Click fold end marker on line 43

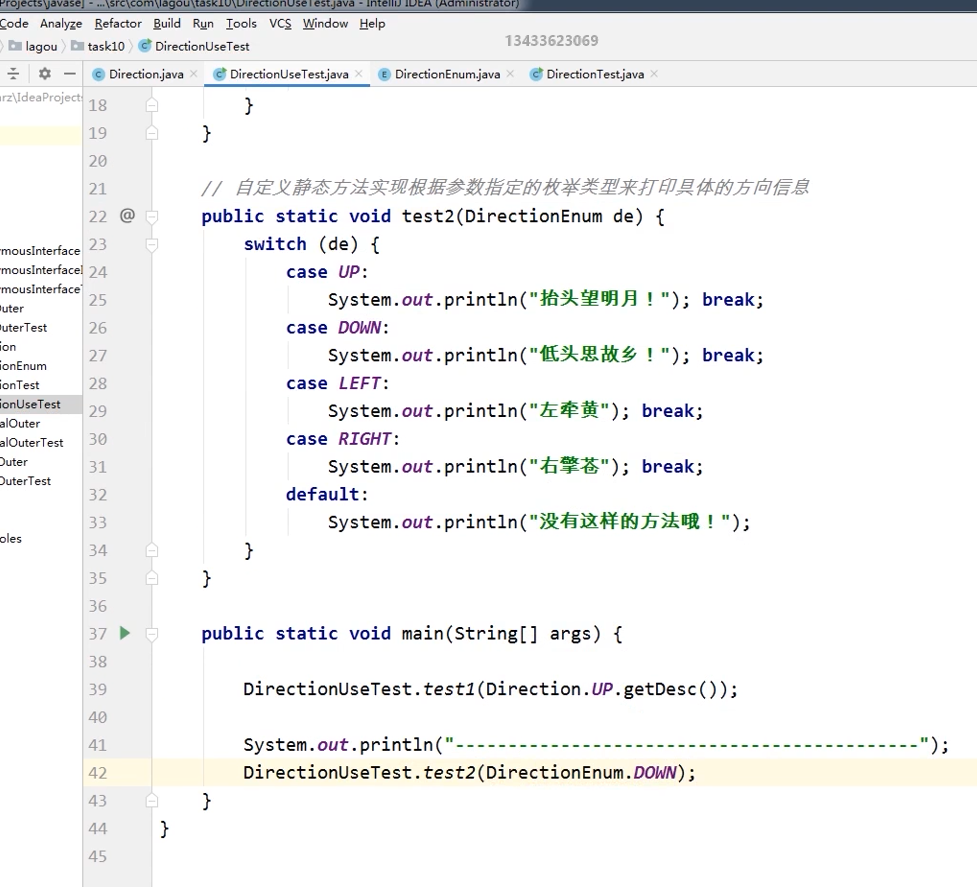pos(151,800)
